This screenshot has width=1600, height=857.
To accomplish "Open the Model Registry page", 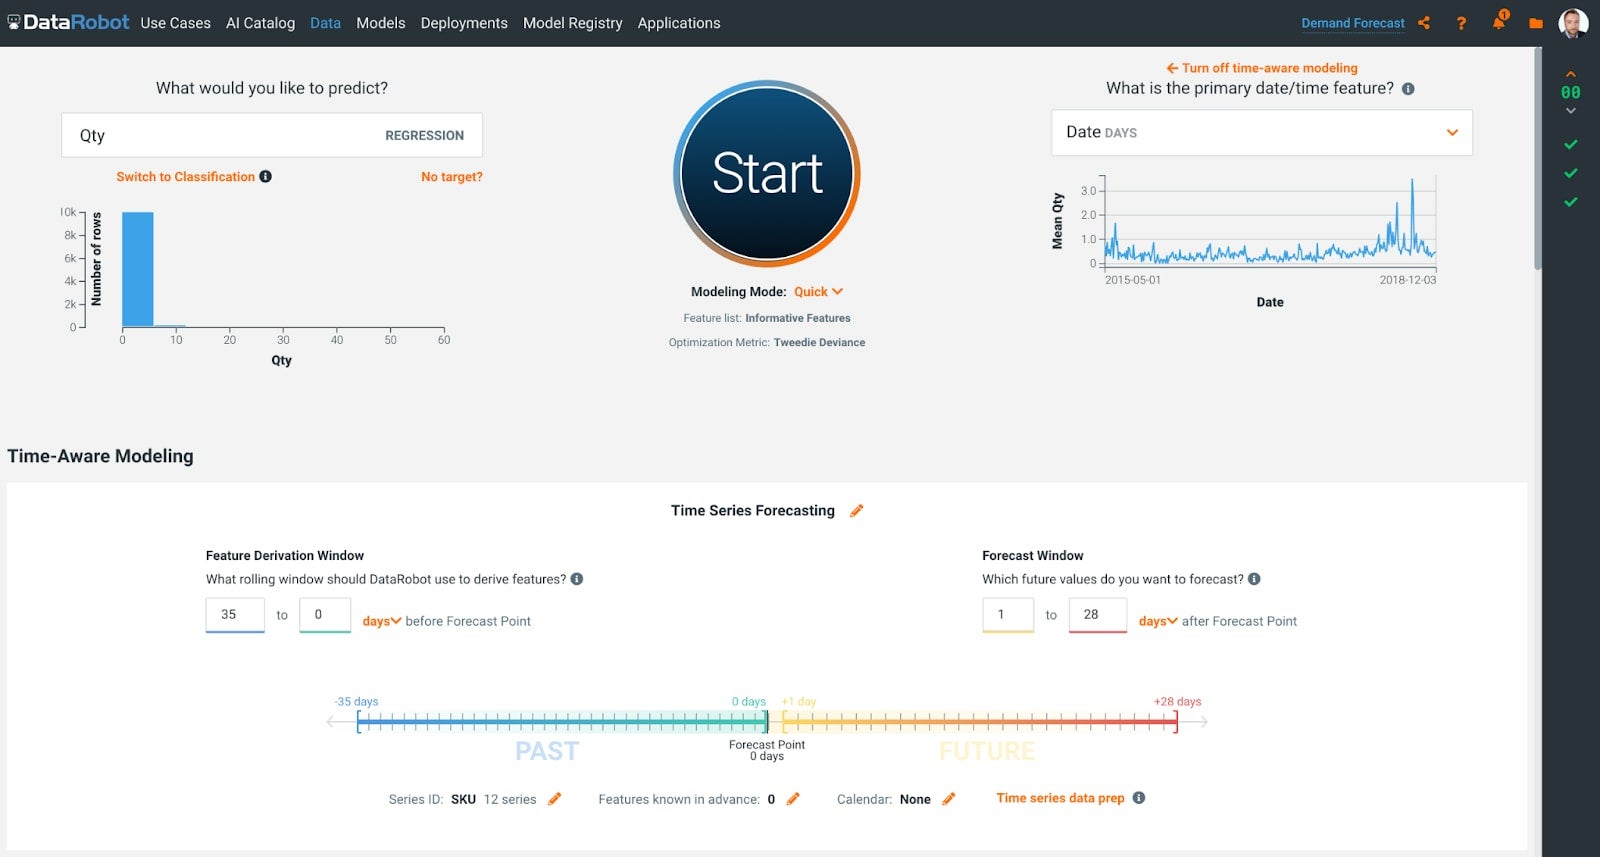I will point(573,23).
